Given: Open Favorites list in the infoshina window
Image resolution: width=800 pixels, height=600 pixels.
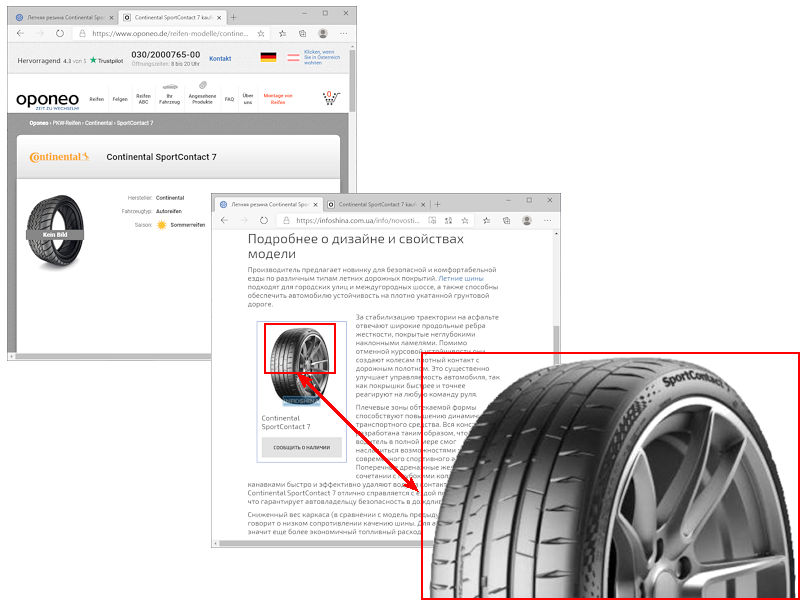Looking at the screenshot, I should [x=486, y=221].
